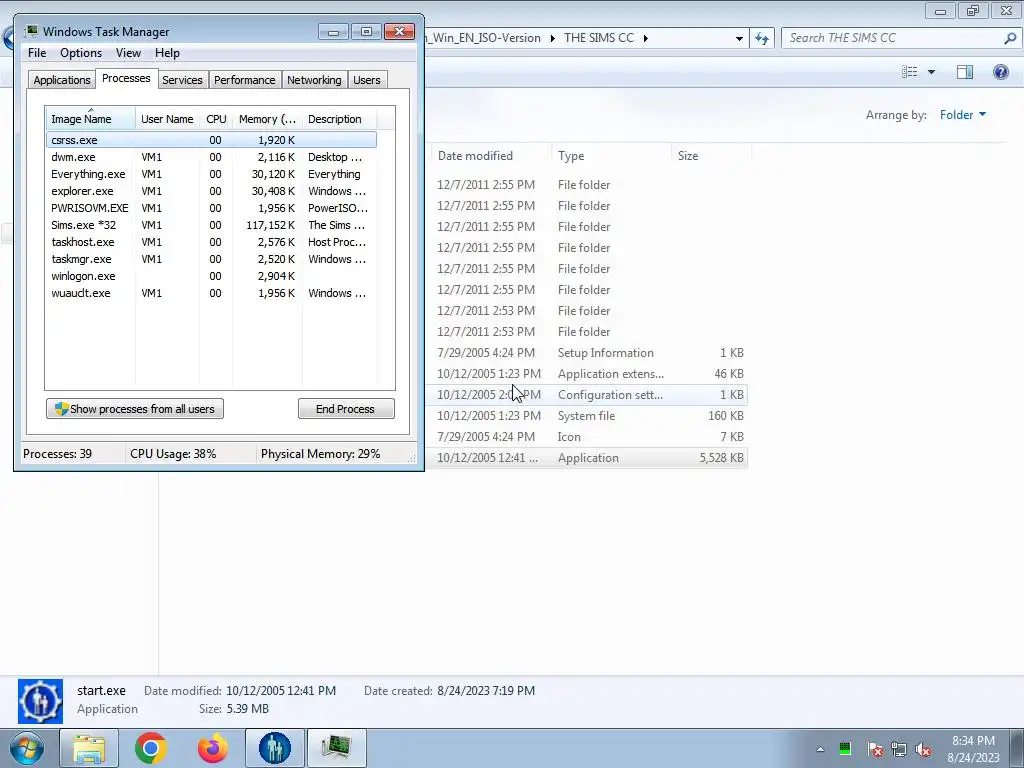The height and width of the screenshot is (768, 1024).
Task: Switch to the Performance tab
Action: click(x=244, y=80)
